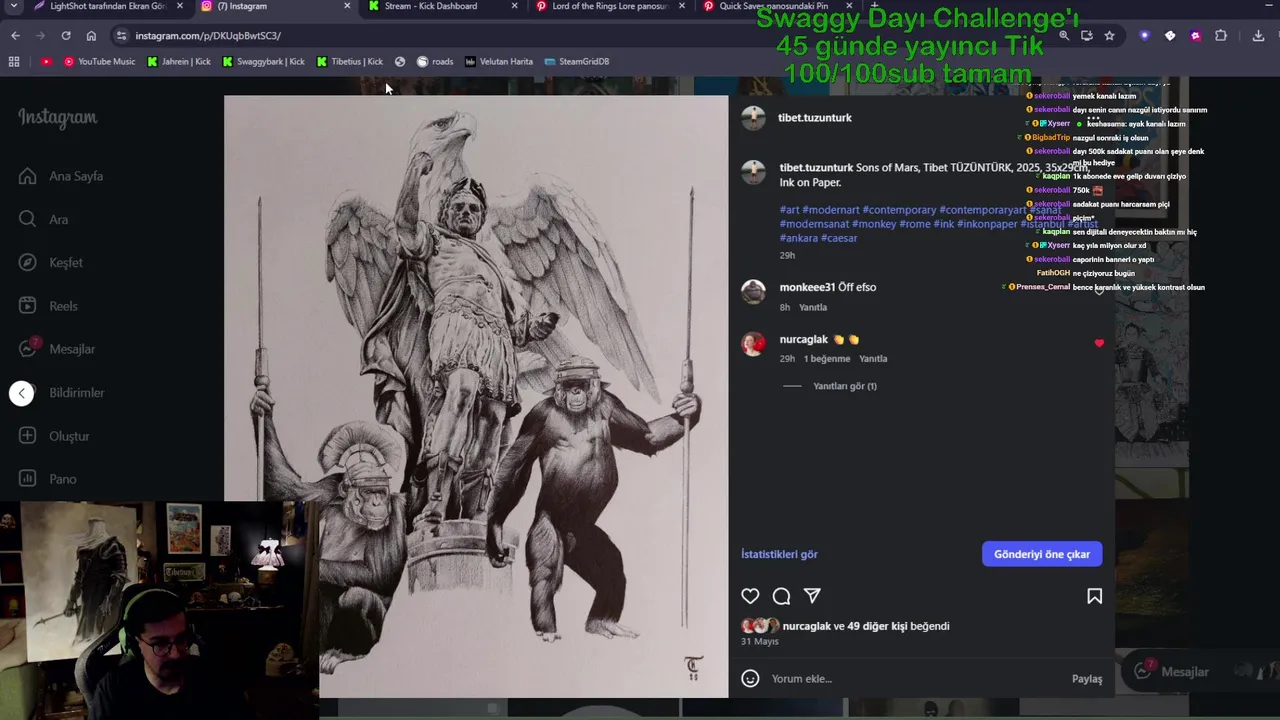Open the apps grid in the bookmarks bar
This screenshot has width=1280, height=720.
(x=14, y=61)
